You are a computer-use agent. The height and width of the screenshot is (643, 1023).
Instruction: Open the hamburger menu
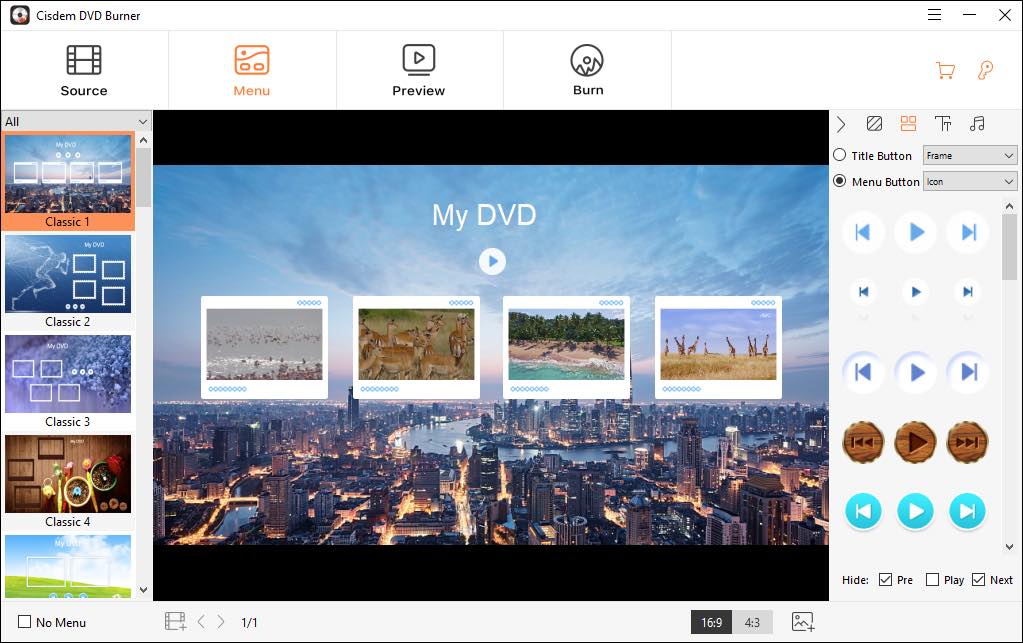tap(933, 15)
